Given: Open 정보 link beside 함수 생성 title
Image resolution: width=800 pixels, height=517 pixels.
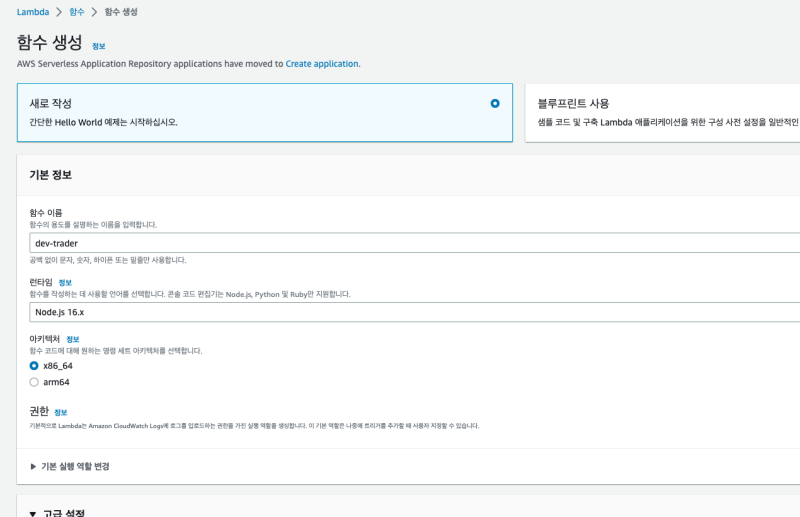Looking at the screenshot, I should [98, 46].
